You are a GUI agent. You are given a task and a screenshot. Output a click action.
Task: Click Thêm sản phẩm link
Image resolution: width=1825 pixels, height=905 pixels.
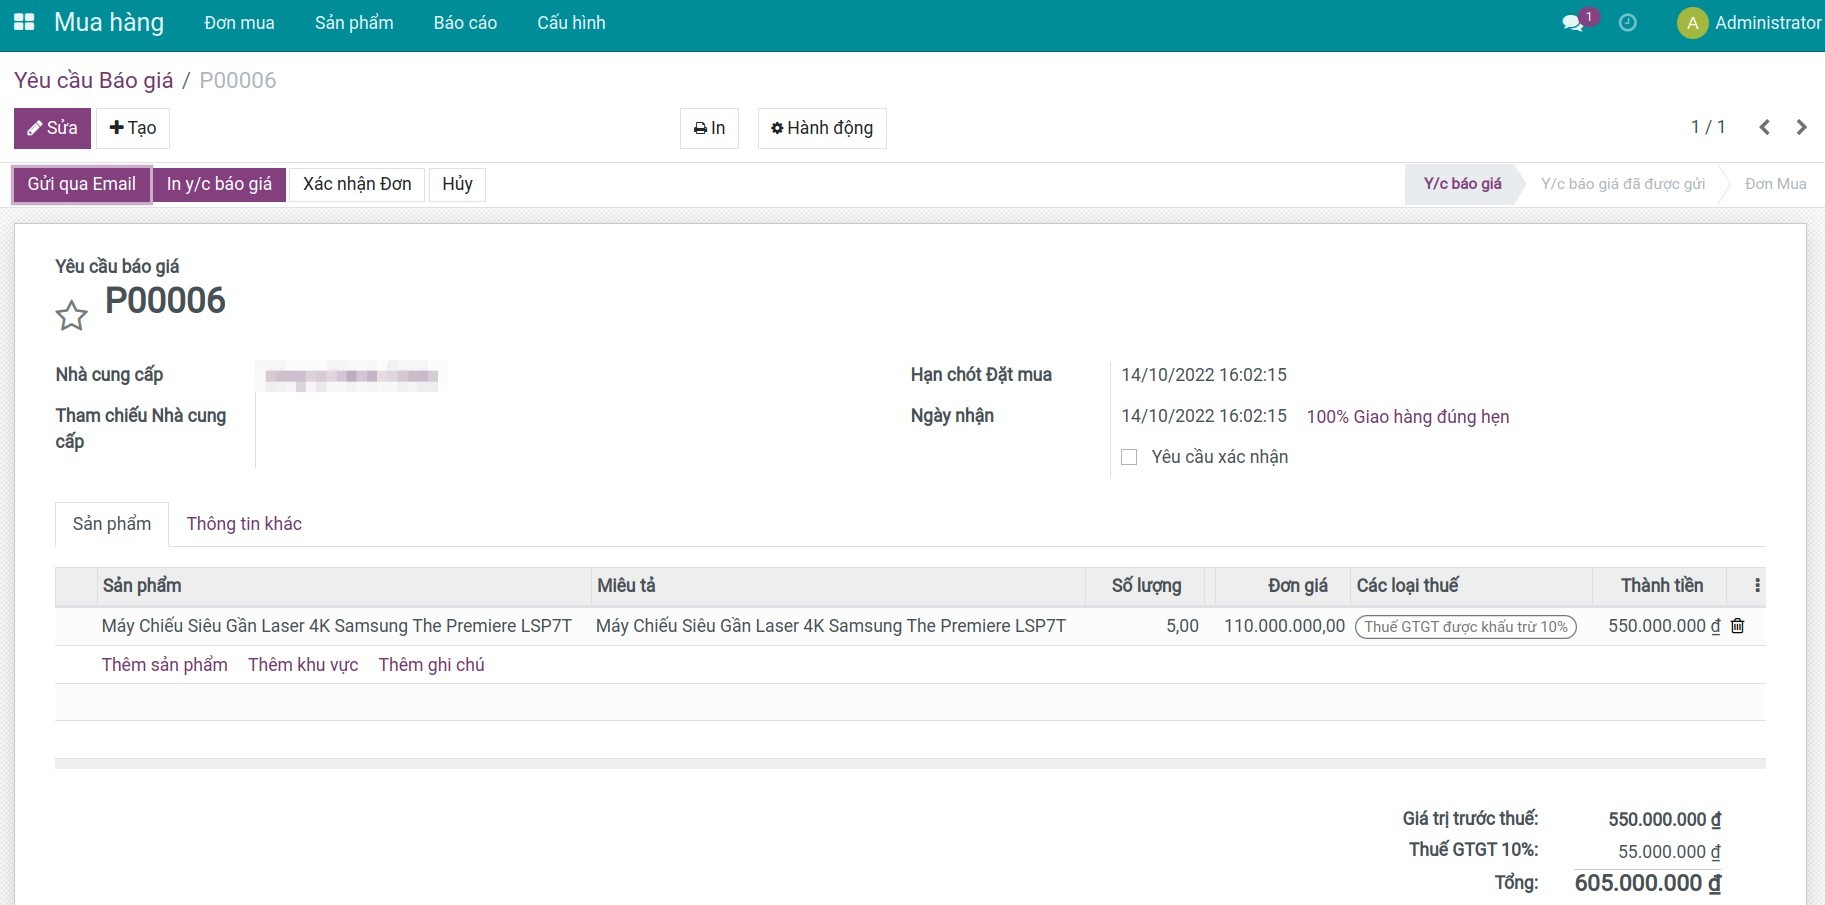[165, 665]
